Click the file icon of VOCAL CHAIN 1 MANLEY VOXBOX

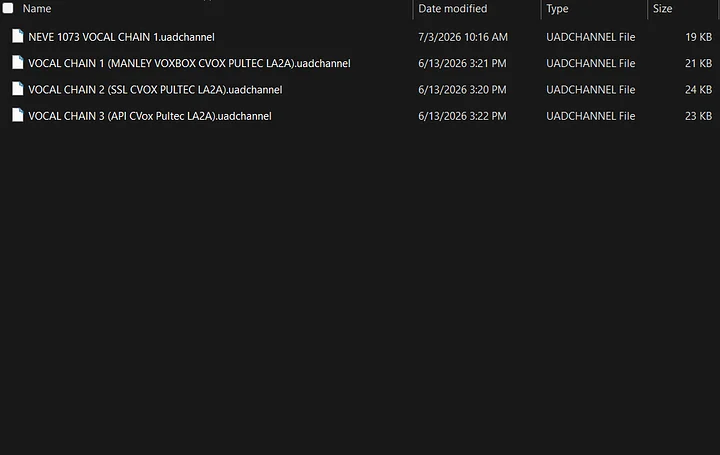17,62
